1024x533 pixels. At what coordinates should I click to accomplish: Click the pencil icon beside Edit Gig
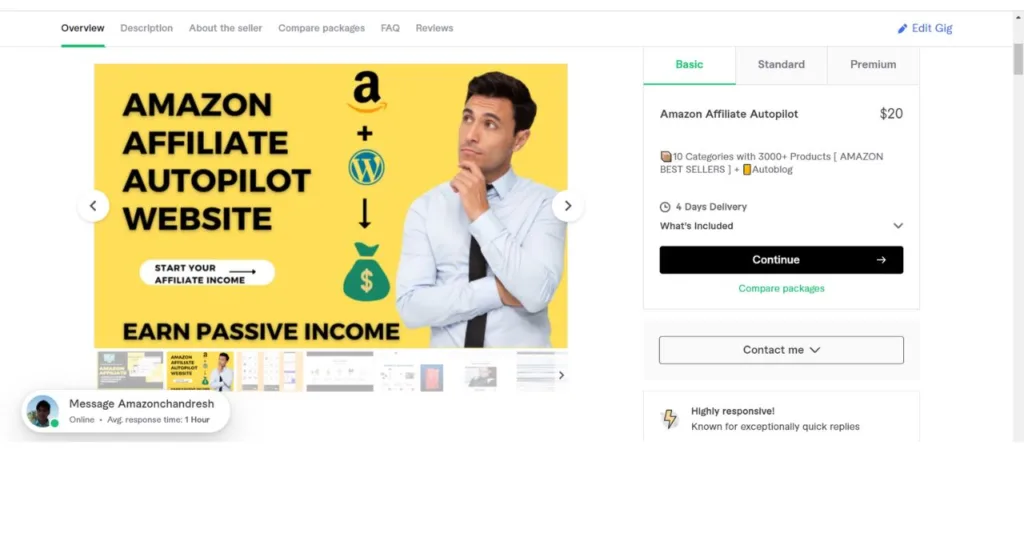pyautogui.click(x=902, y=29)
